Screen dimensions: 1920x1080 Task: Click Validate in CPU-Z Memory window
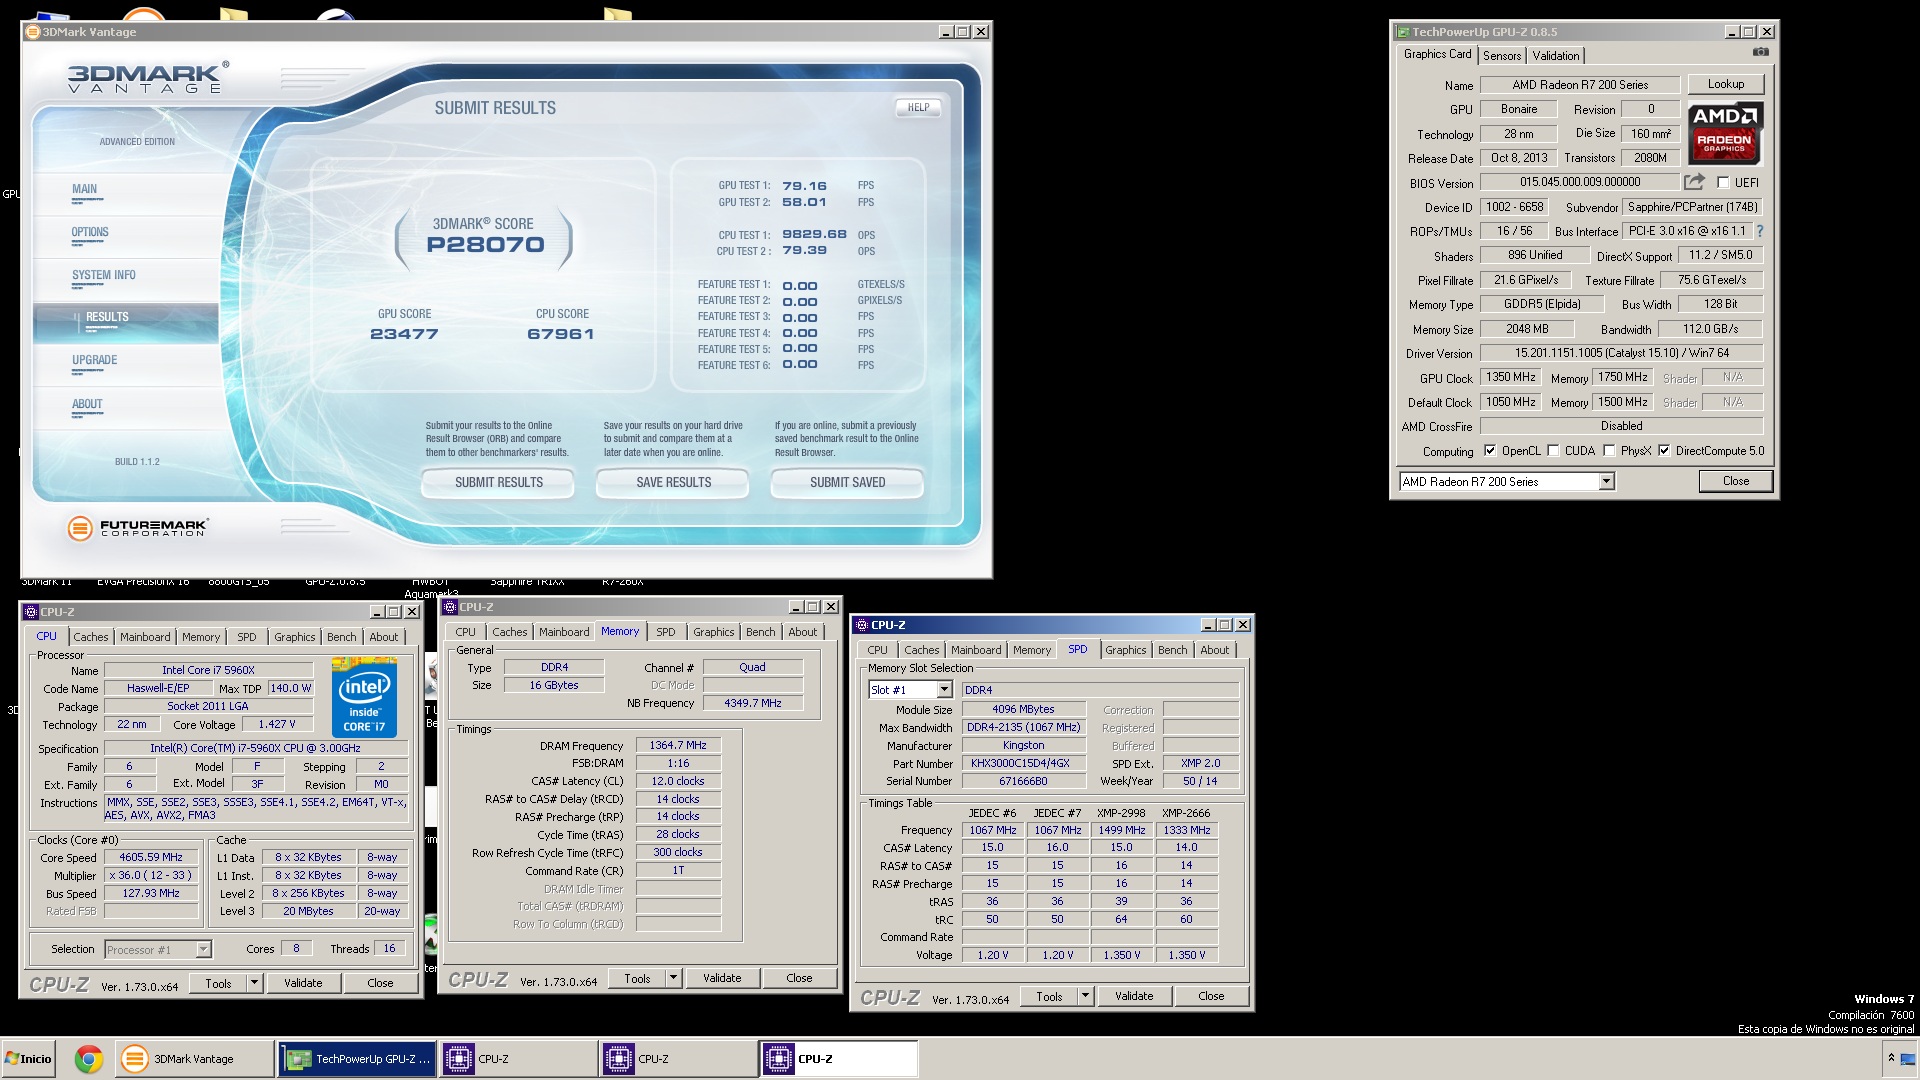[722, 978]
